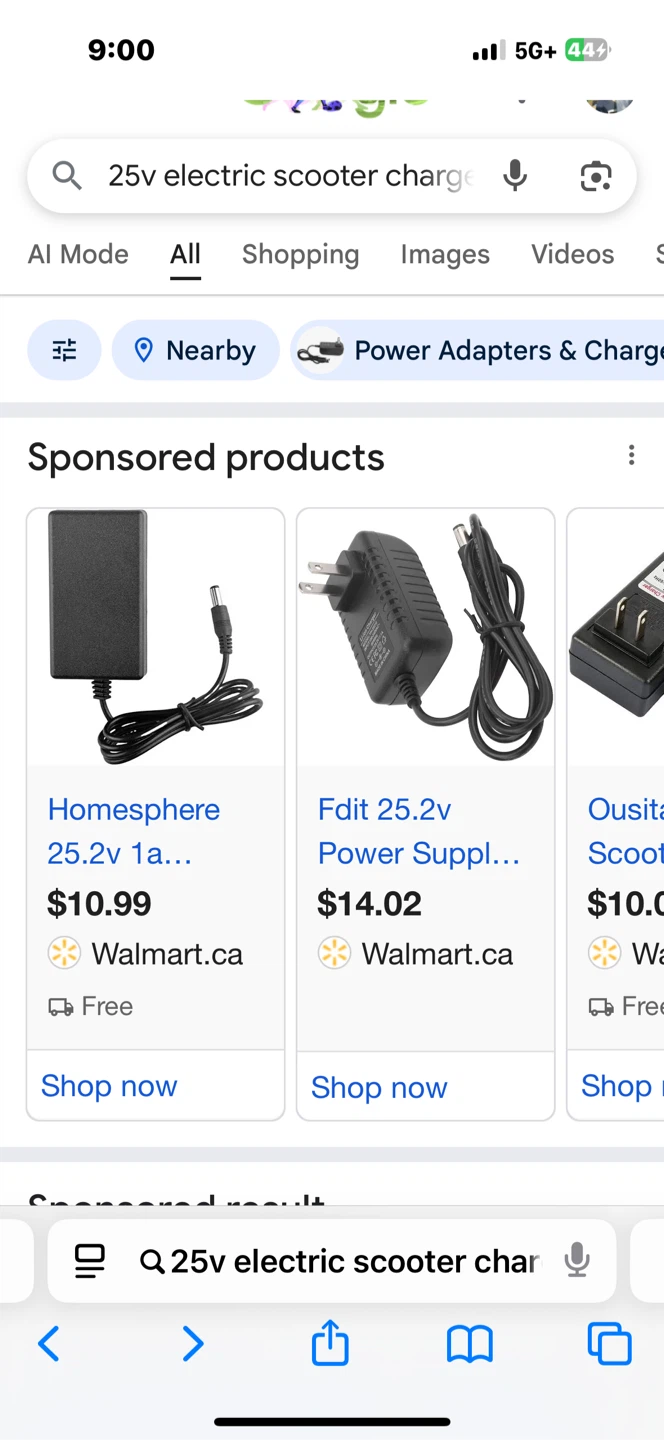The image size is (664, 1440).
Task: Tap Safari forward arrow
Action: 193,1343
